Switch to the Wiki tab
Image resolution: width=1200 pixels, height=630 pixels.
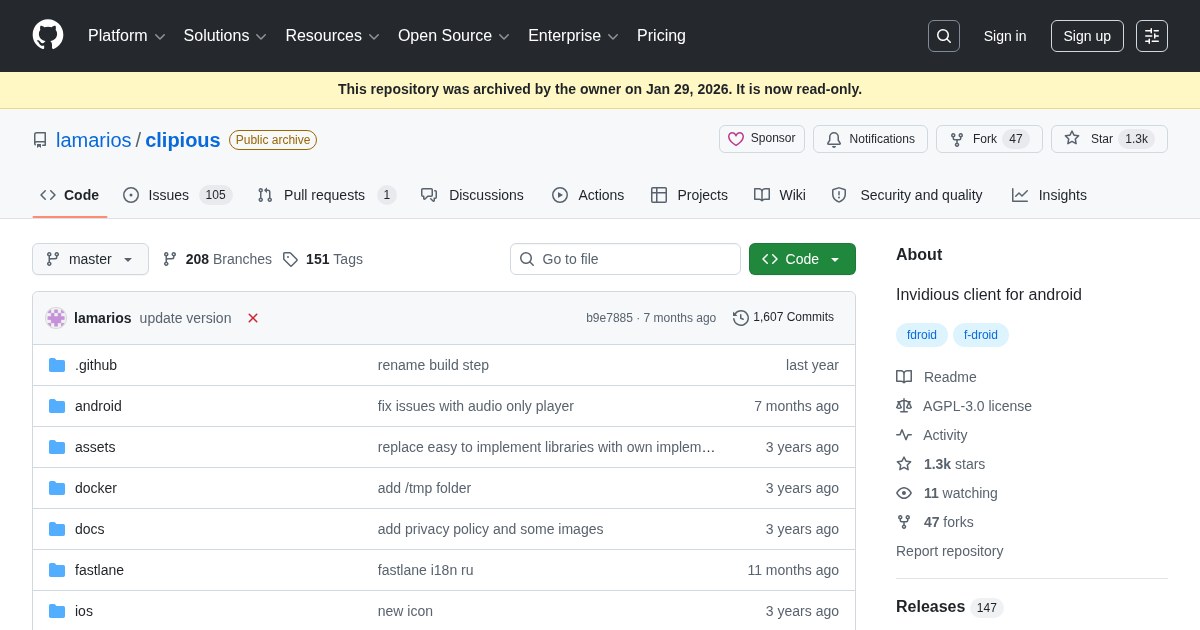click(780, 195)
